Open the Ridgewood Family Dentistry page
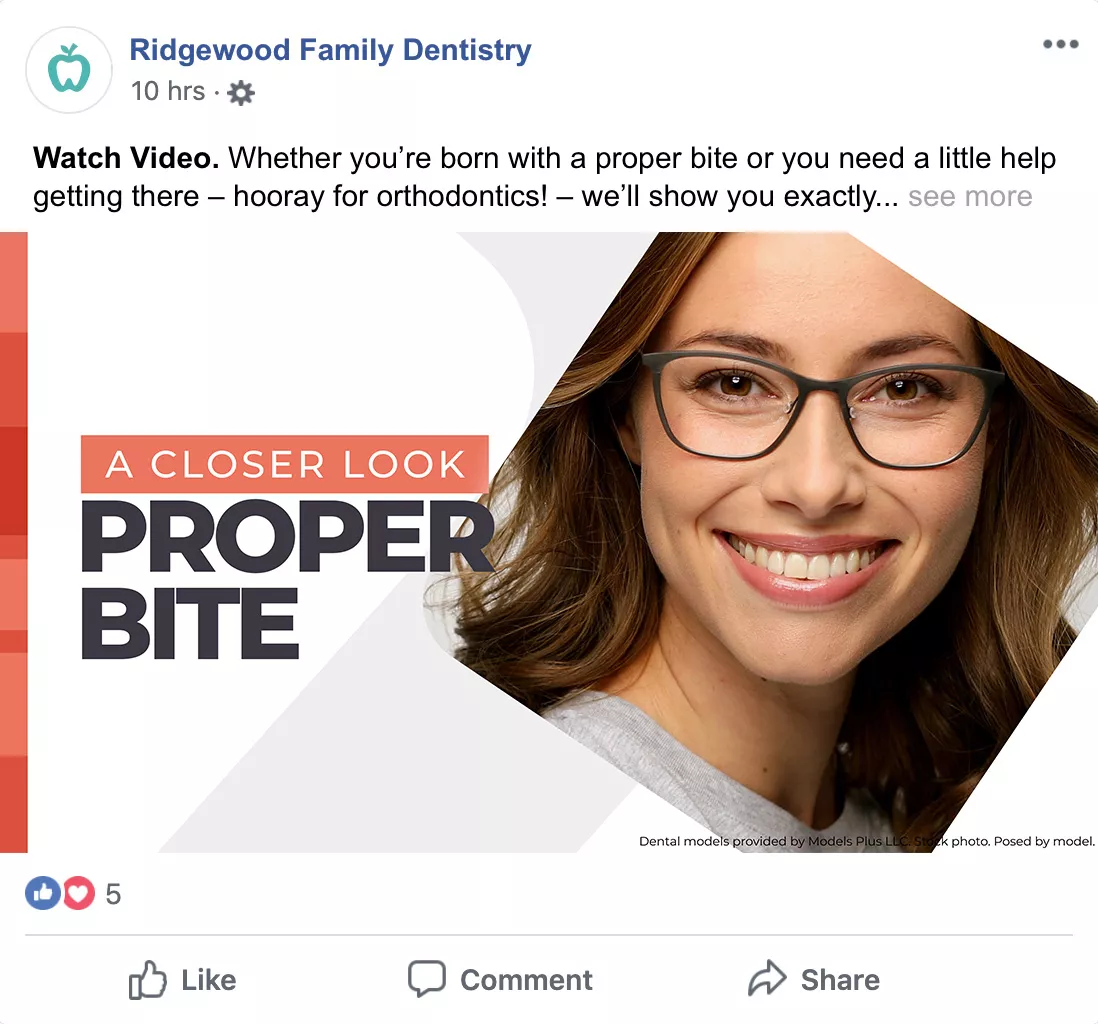 coord(330,50)
